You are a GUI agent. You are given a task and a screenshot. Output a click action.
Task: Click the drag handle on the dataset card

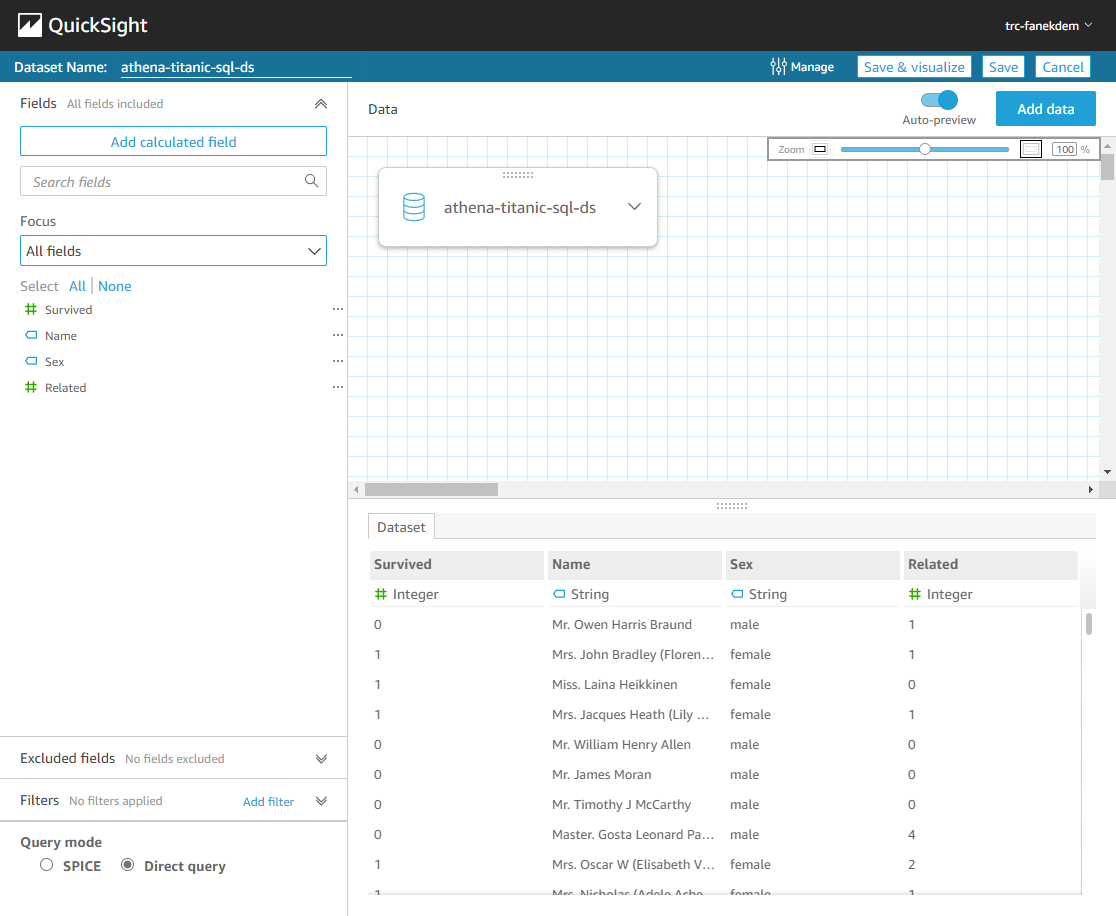(517, 175)
